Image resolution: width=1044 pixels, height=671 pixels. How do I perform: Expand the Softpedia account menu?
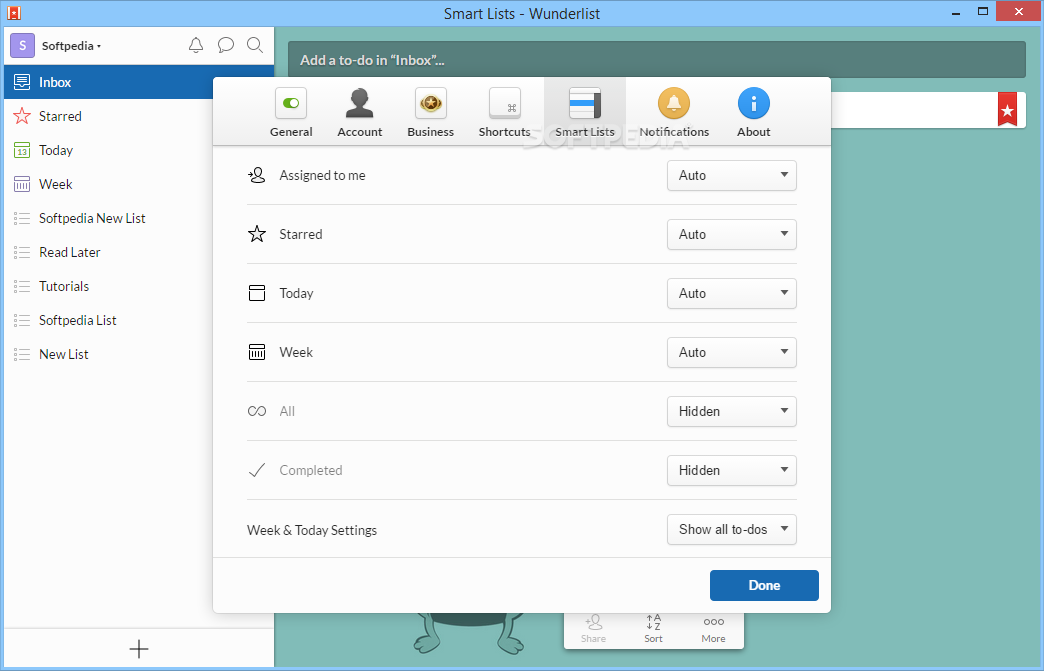point(71,46)
